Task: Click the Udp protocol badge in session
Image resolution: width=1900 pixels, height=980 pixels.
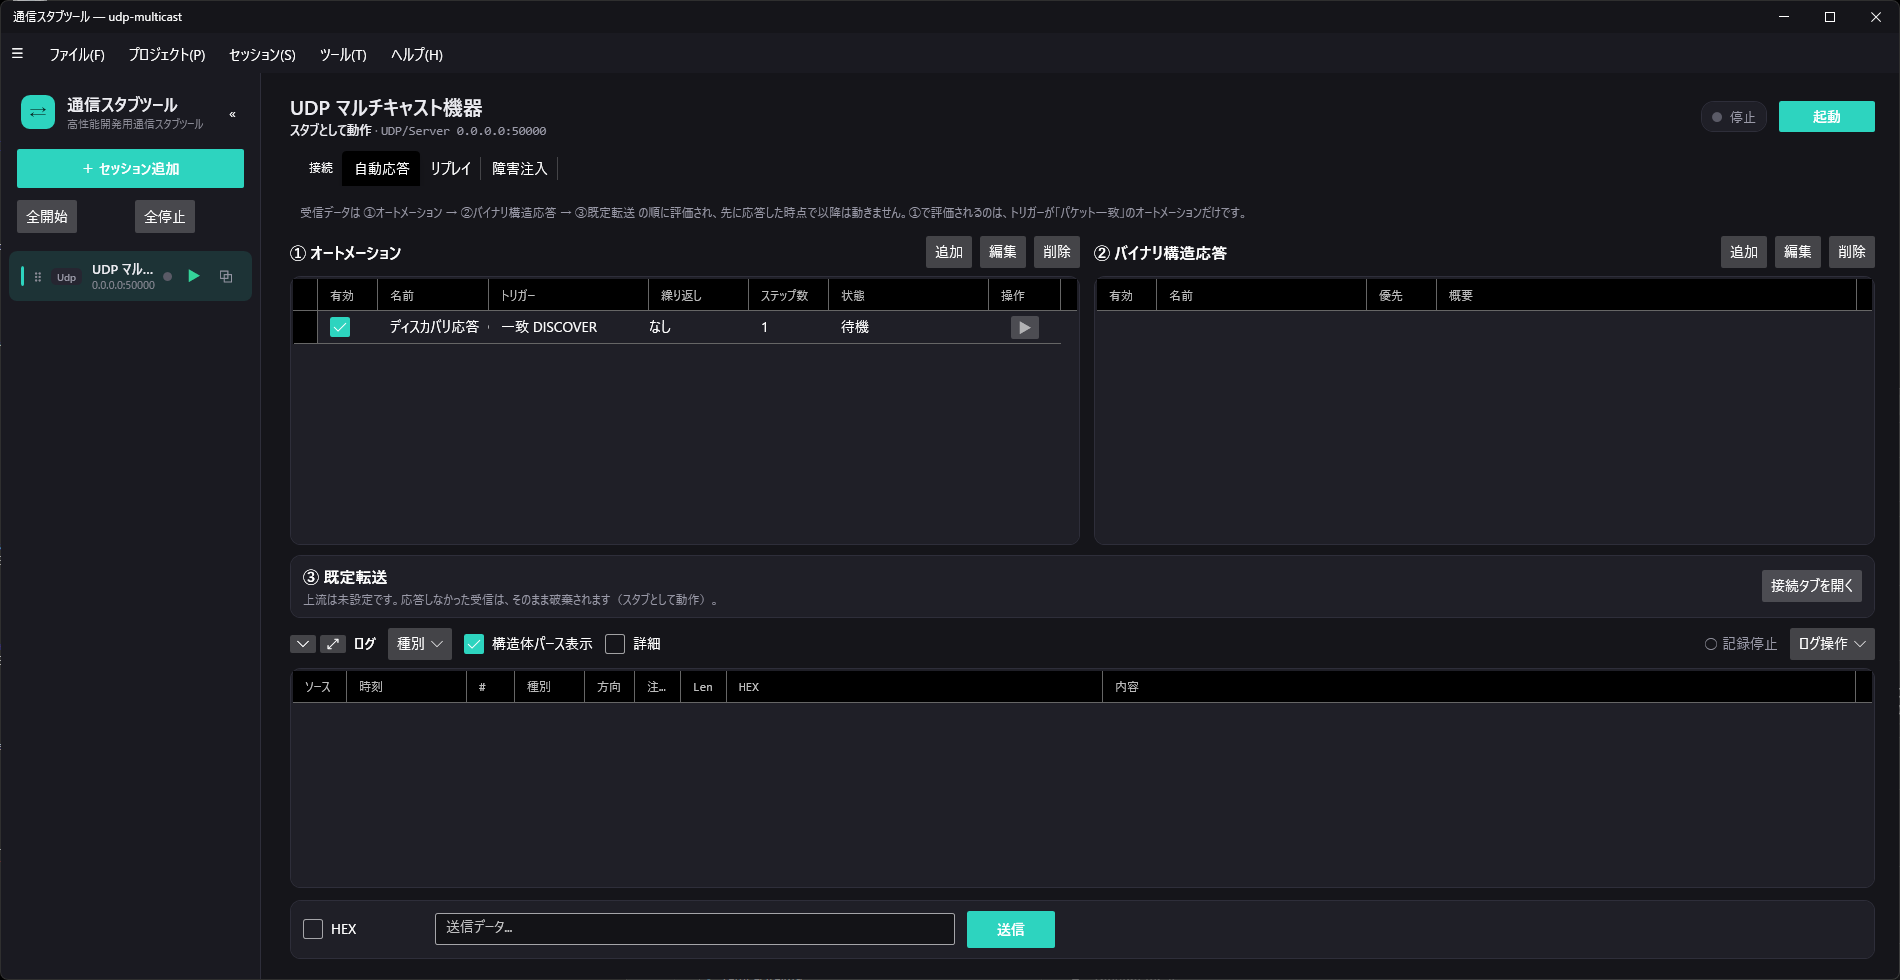Action: coord(66,277)
